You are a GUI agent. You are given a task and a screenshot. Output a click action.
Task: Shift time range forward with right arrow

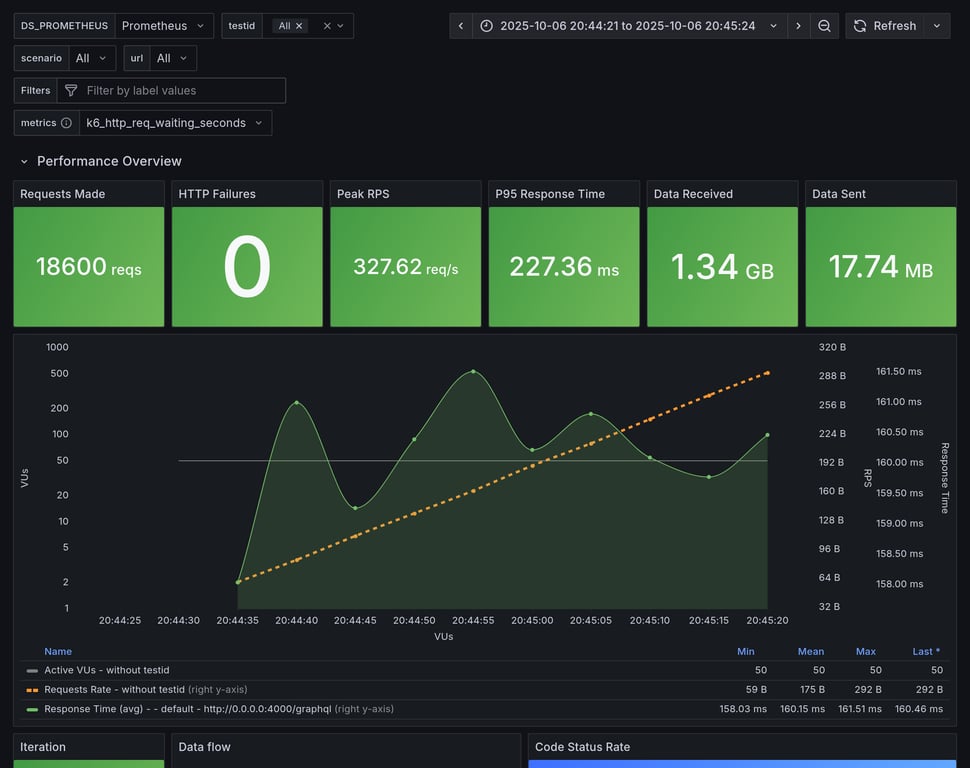click(798, 26)
